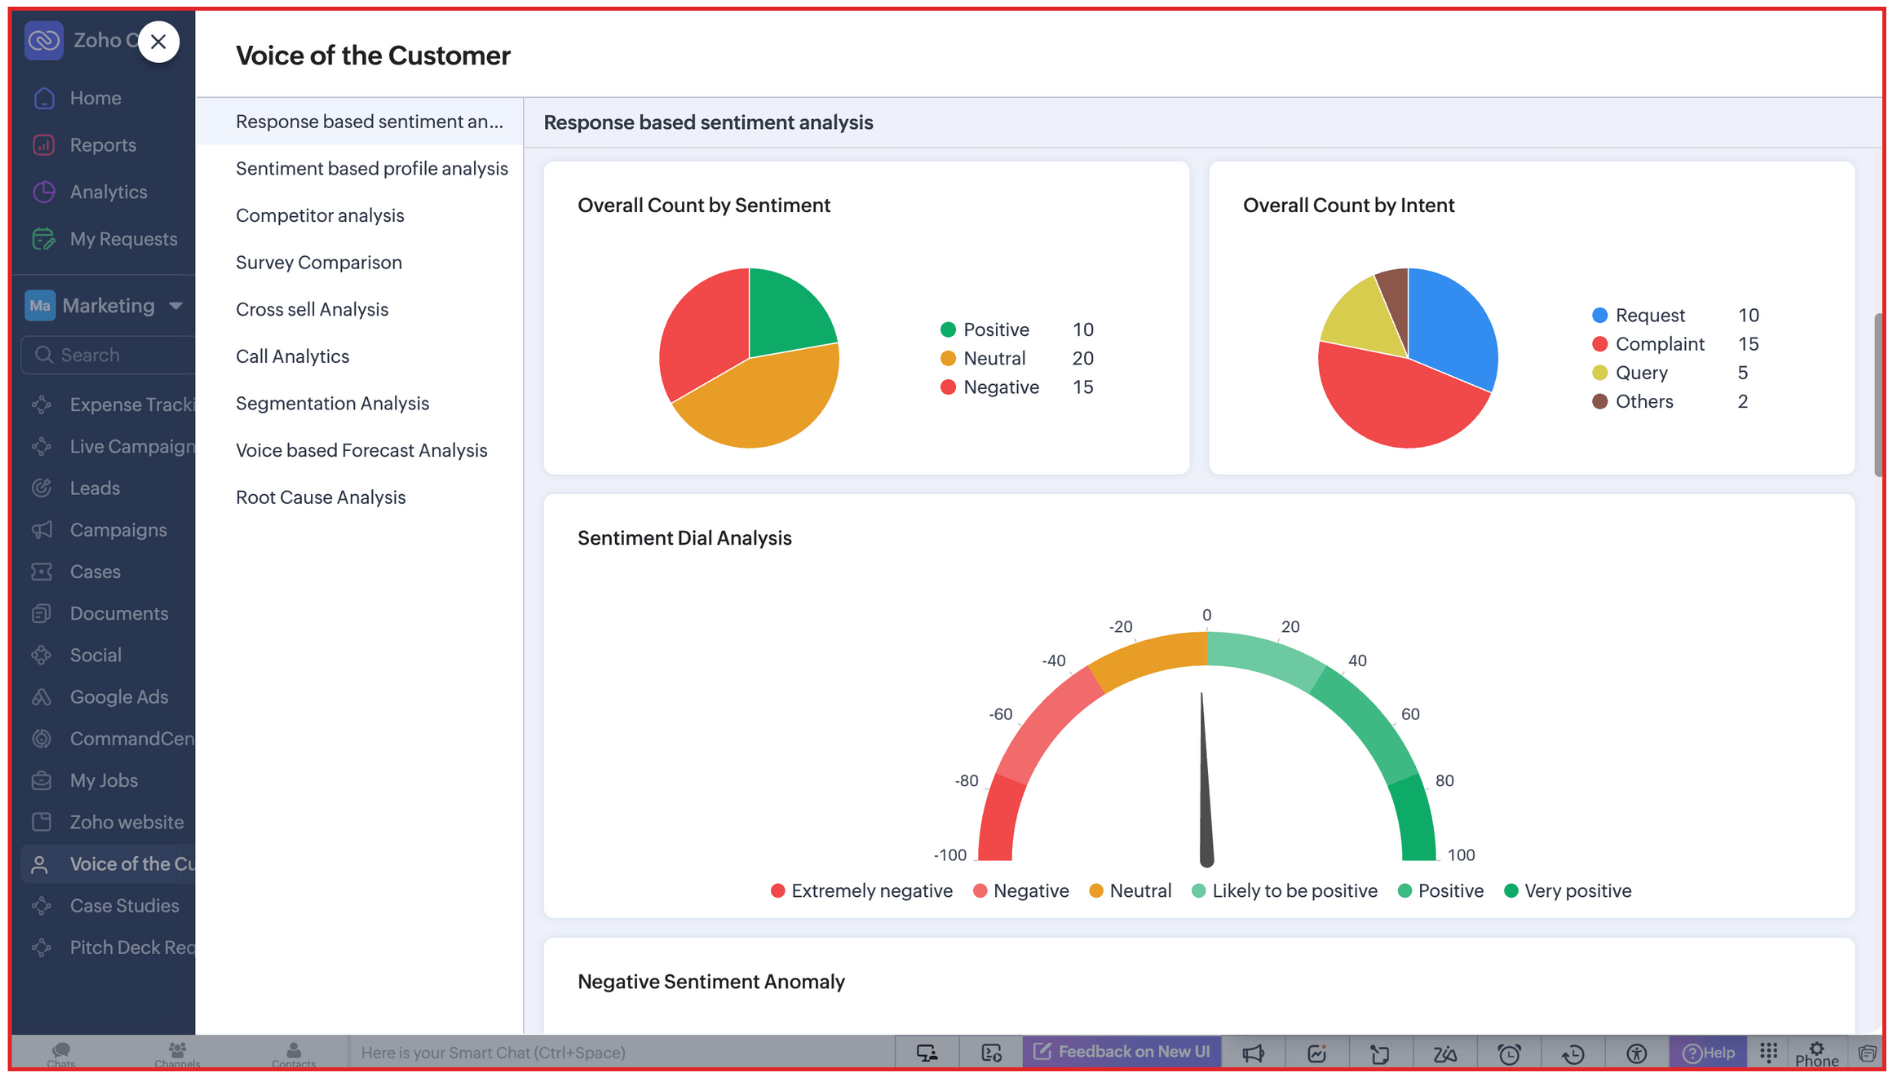The width and height of the screenshot is (1895, 1079).
Task: Close the Voice of the Customer panel
Action: click(158, 42)
